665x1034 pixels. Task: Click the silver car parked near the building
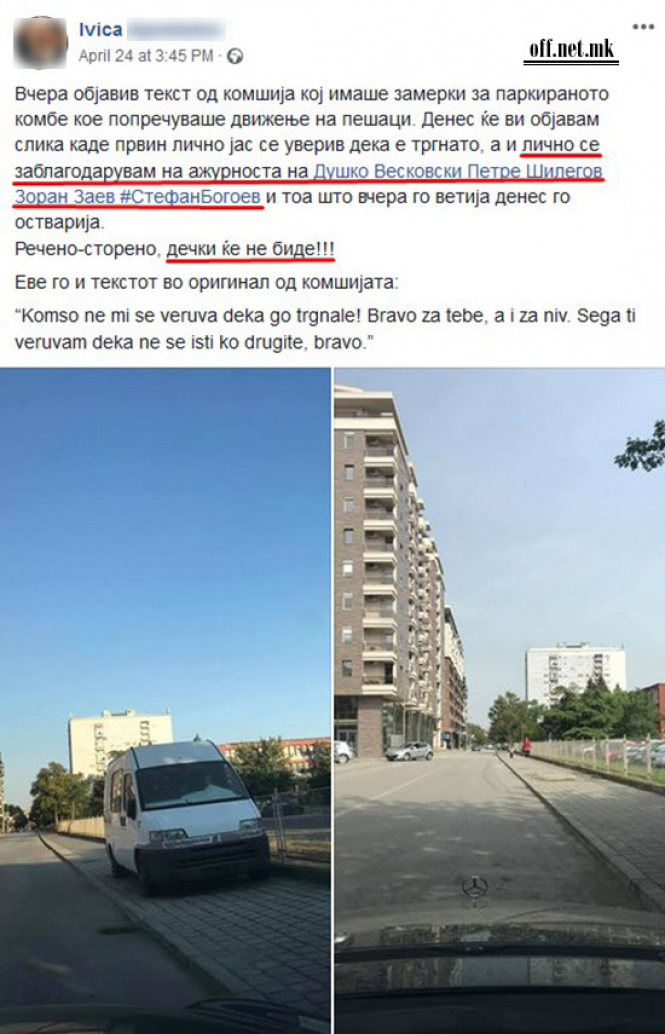(409, 750)
